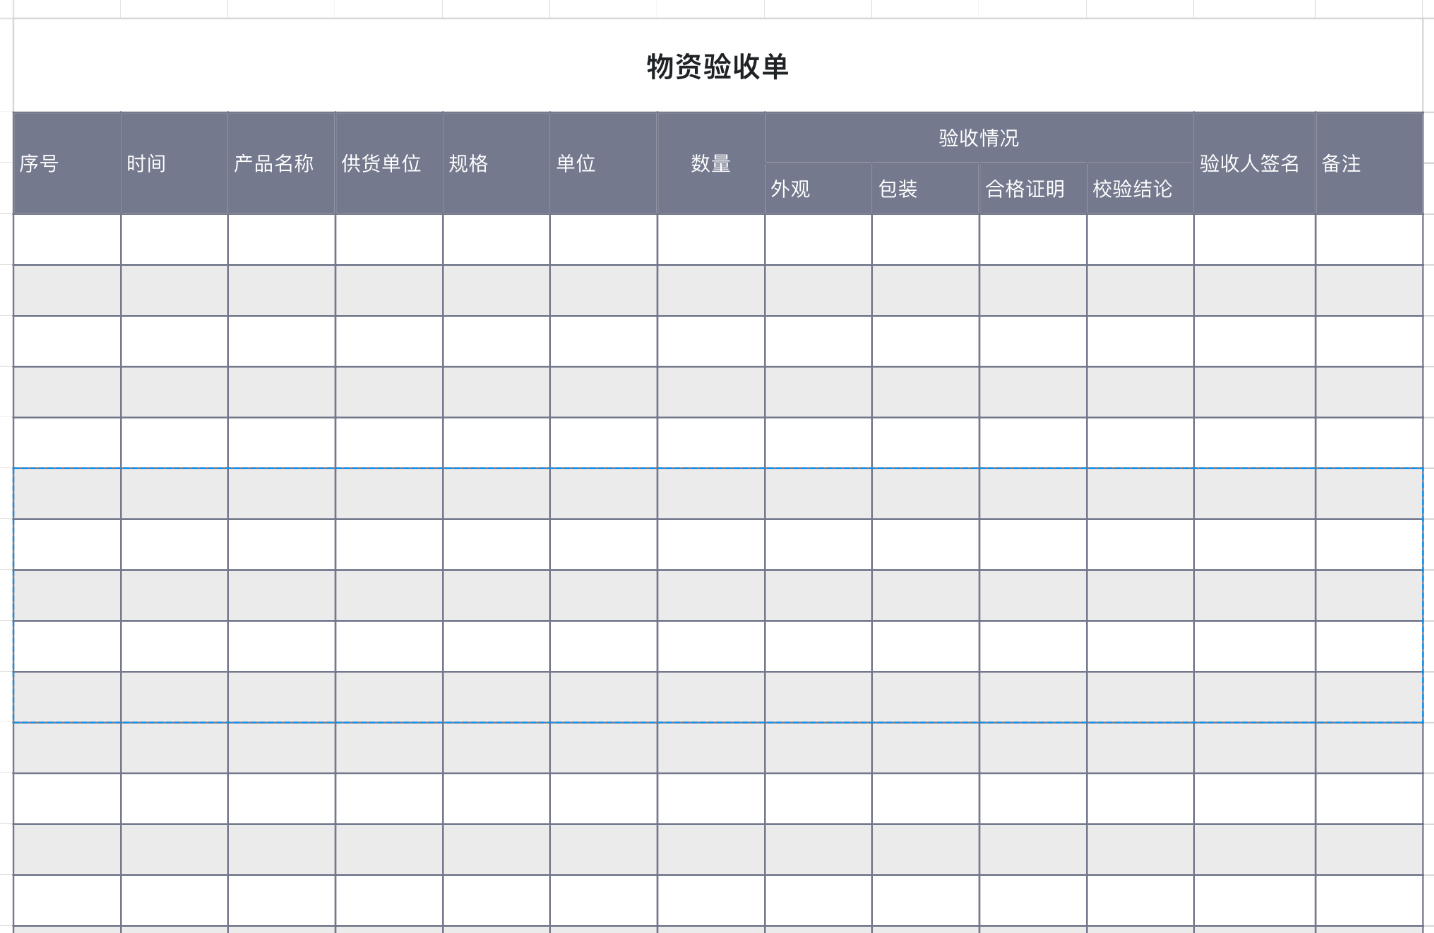Select the merged 验收情况 header
Screen dimensions: 1434x933
(979, 138)
